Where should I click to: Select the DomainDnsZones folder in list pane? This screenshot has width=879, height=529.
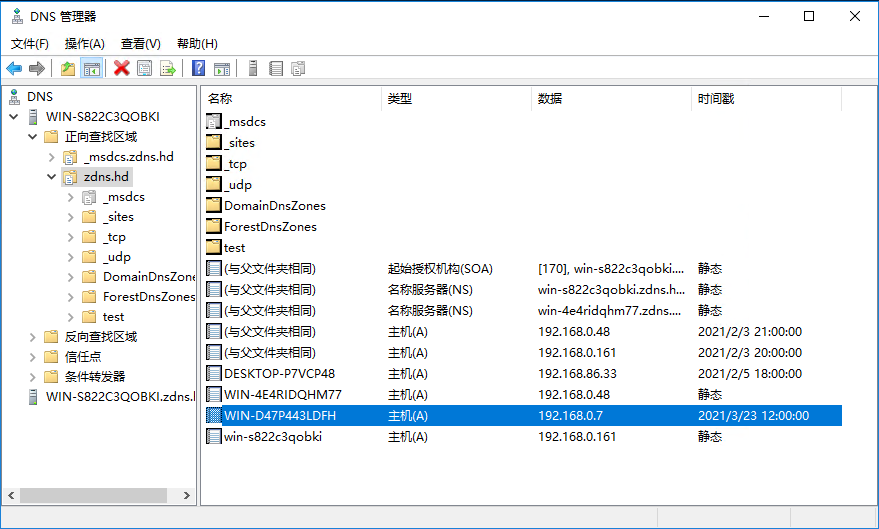click(x=275, y=206)
